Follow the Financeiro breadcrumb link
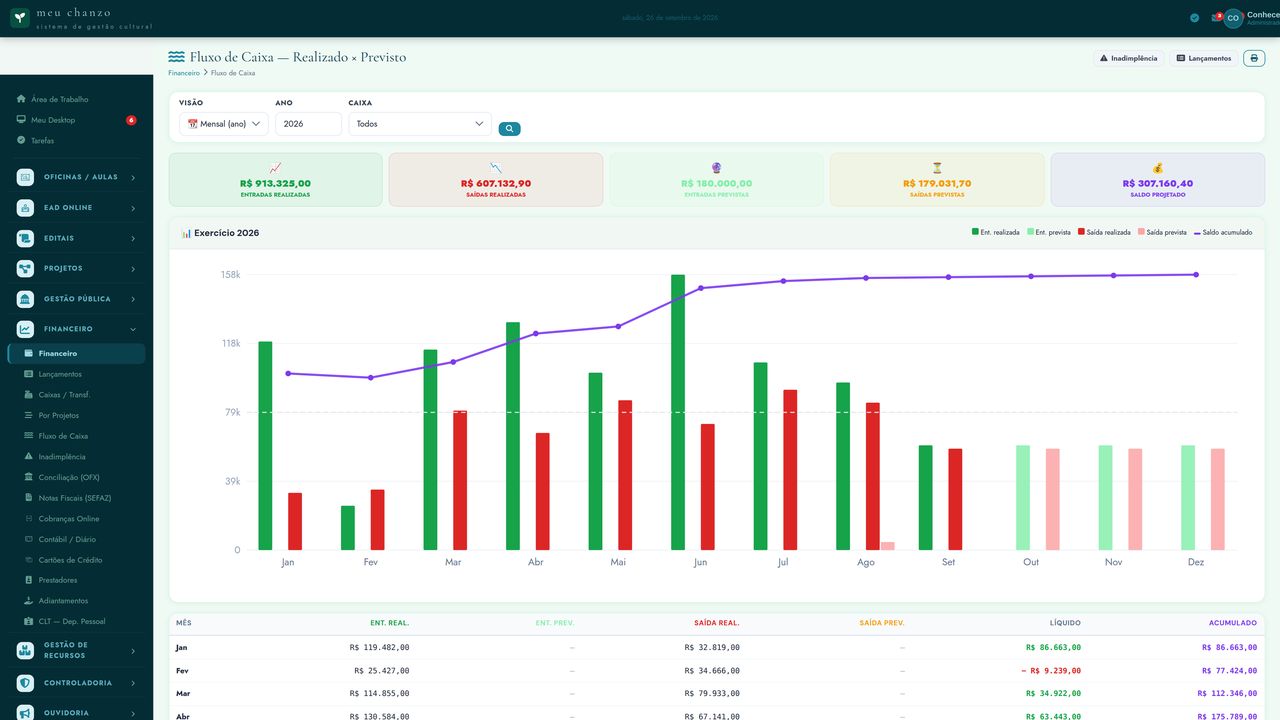The image size is (1280, 720). click(x=184, y=73)
